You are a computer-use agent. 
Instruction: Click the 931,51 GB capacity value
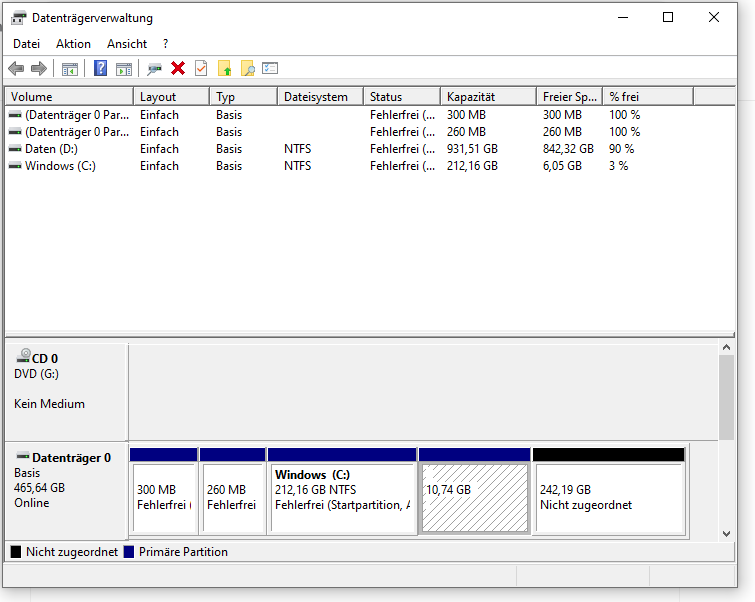472,149
